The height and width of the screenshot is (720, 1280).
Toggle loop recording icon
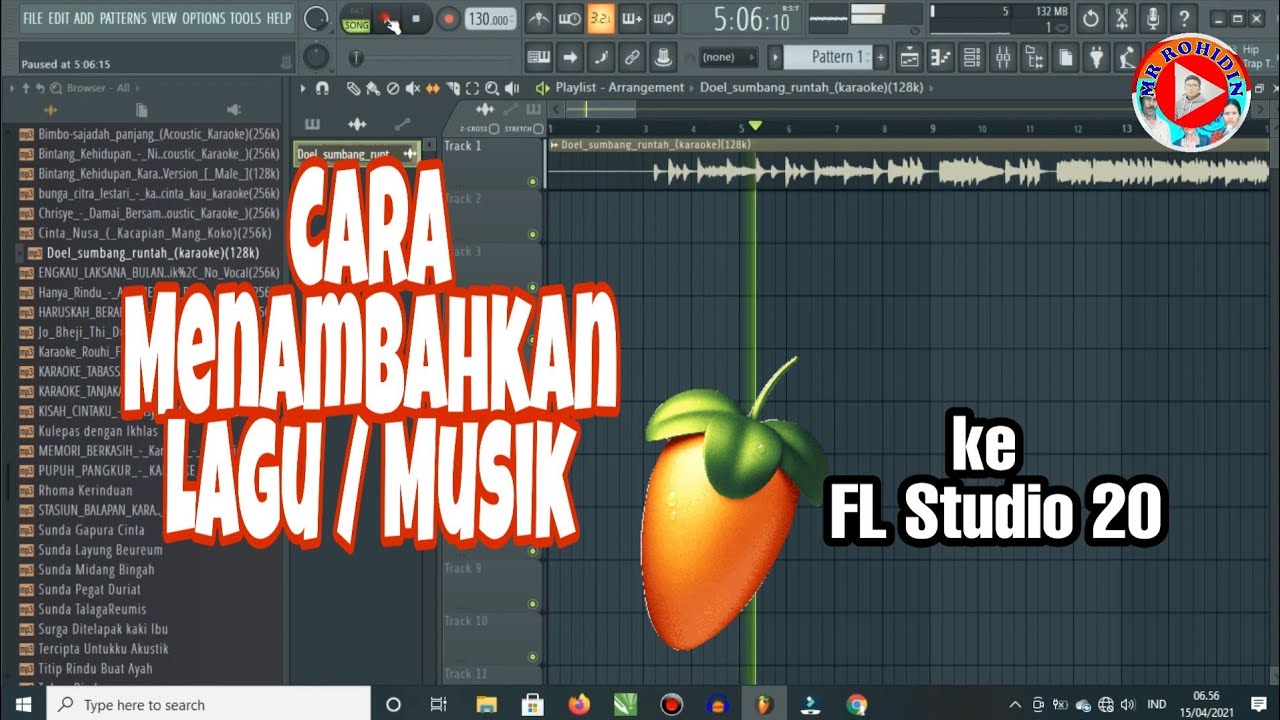(x=663, y=18)
